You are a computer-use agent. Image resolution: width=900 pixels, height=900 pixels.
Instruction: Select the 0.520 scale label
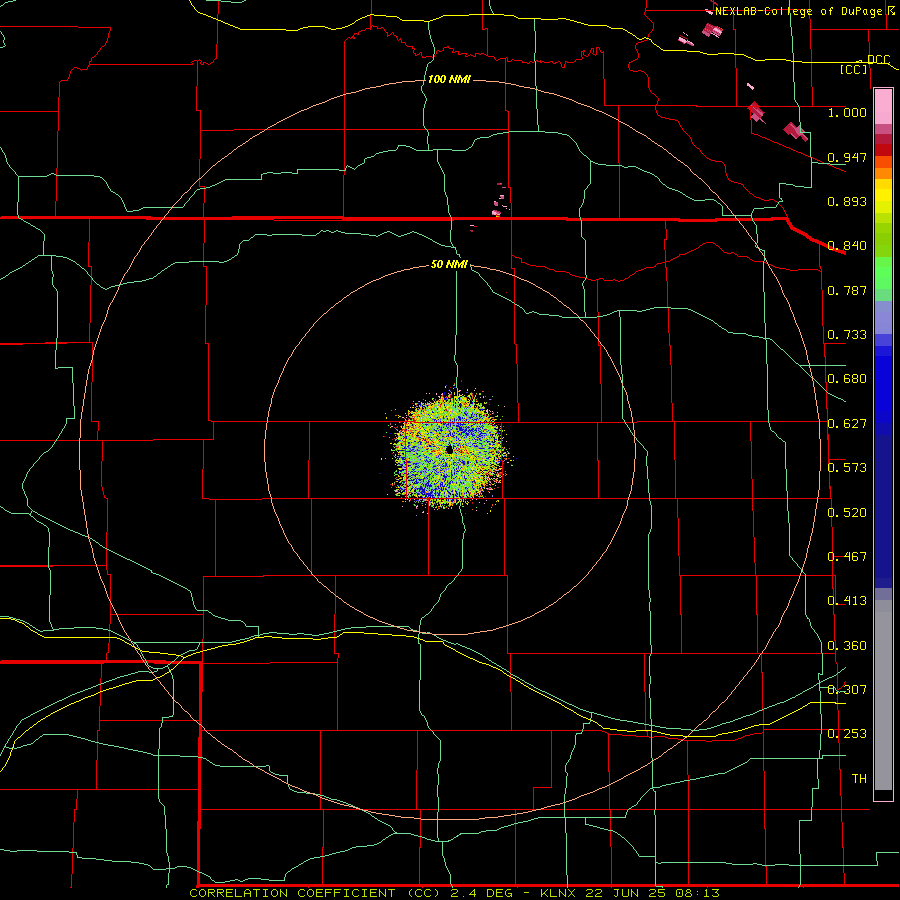(847, 513)
